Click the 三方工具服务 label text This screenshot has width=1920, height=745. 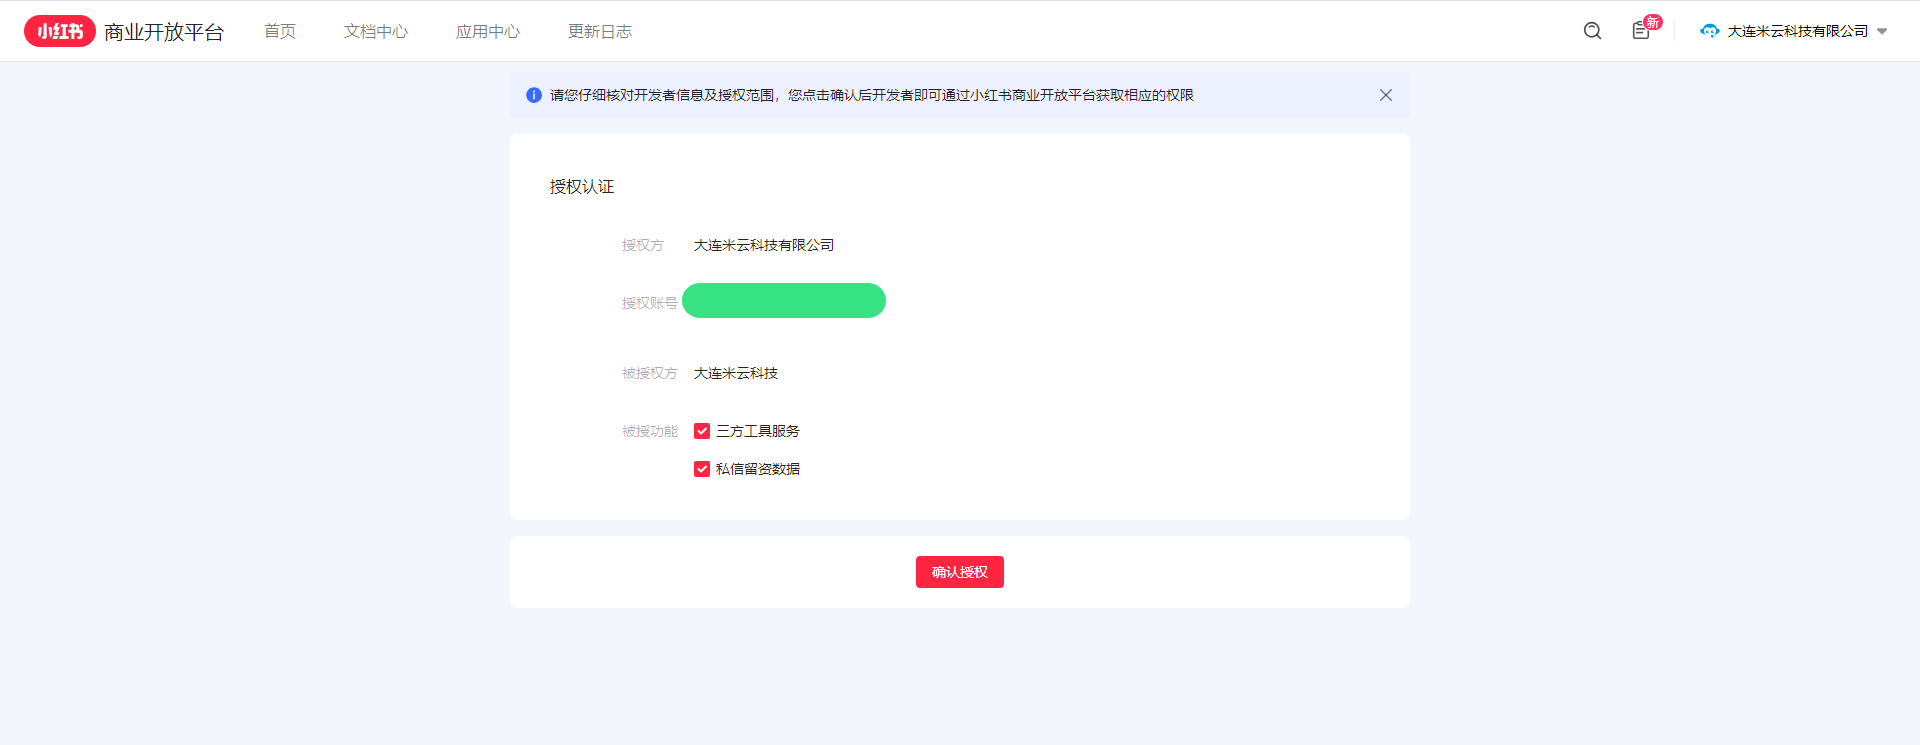757,431
